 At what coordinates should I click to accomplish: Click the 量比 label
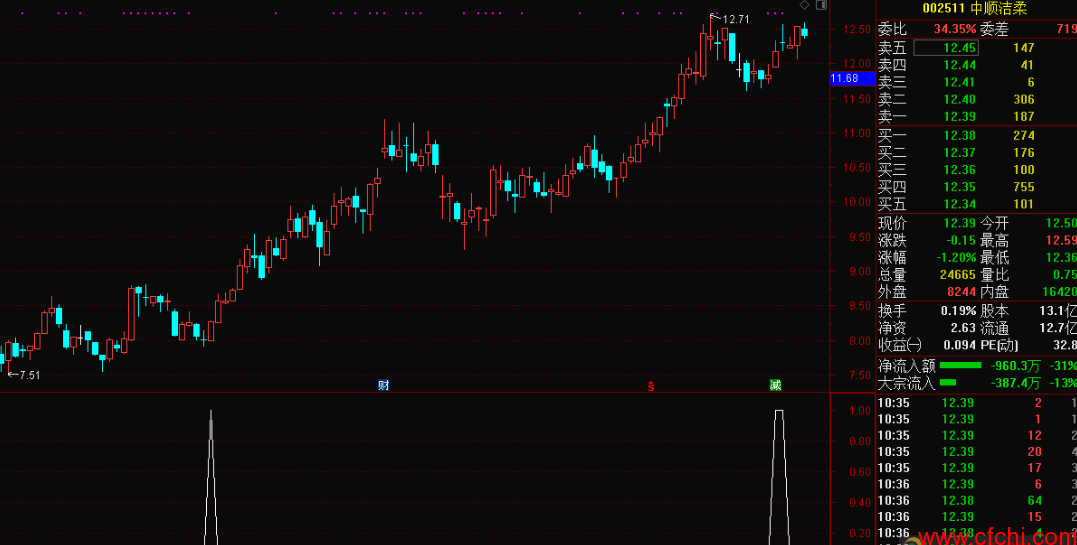click(x=994, y=275)
